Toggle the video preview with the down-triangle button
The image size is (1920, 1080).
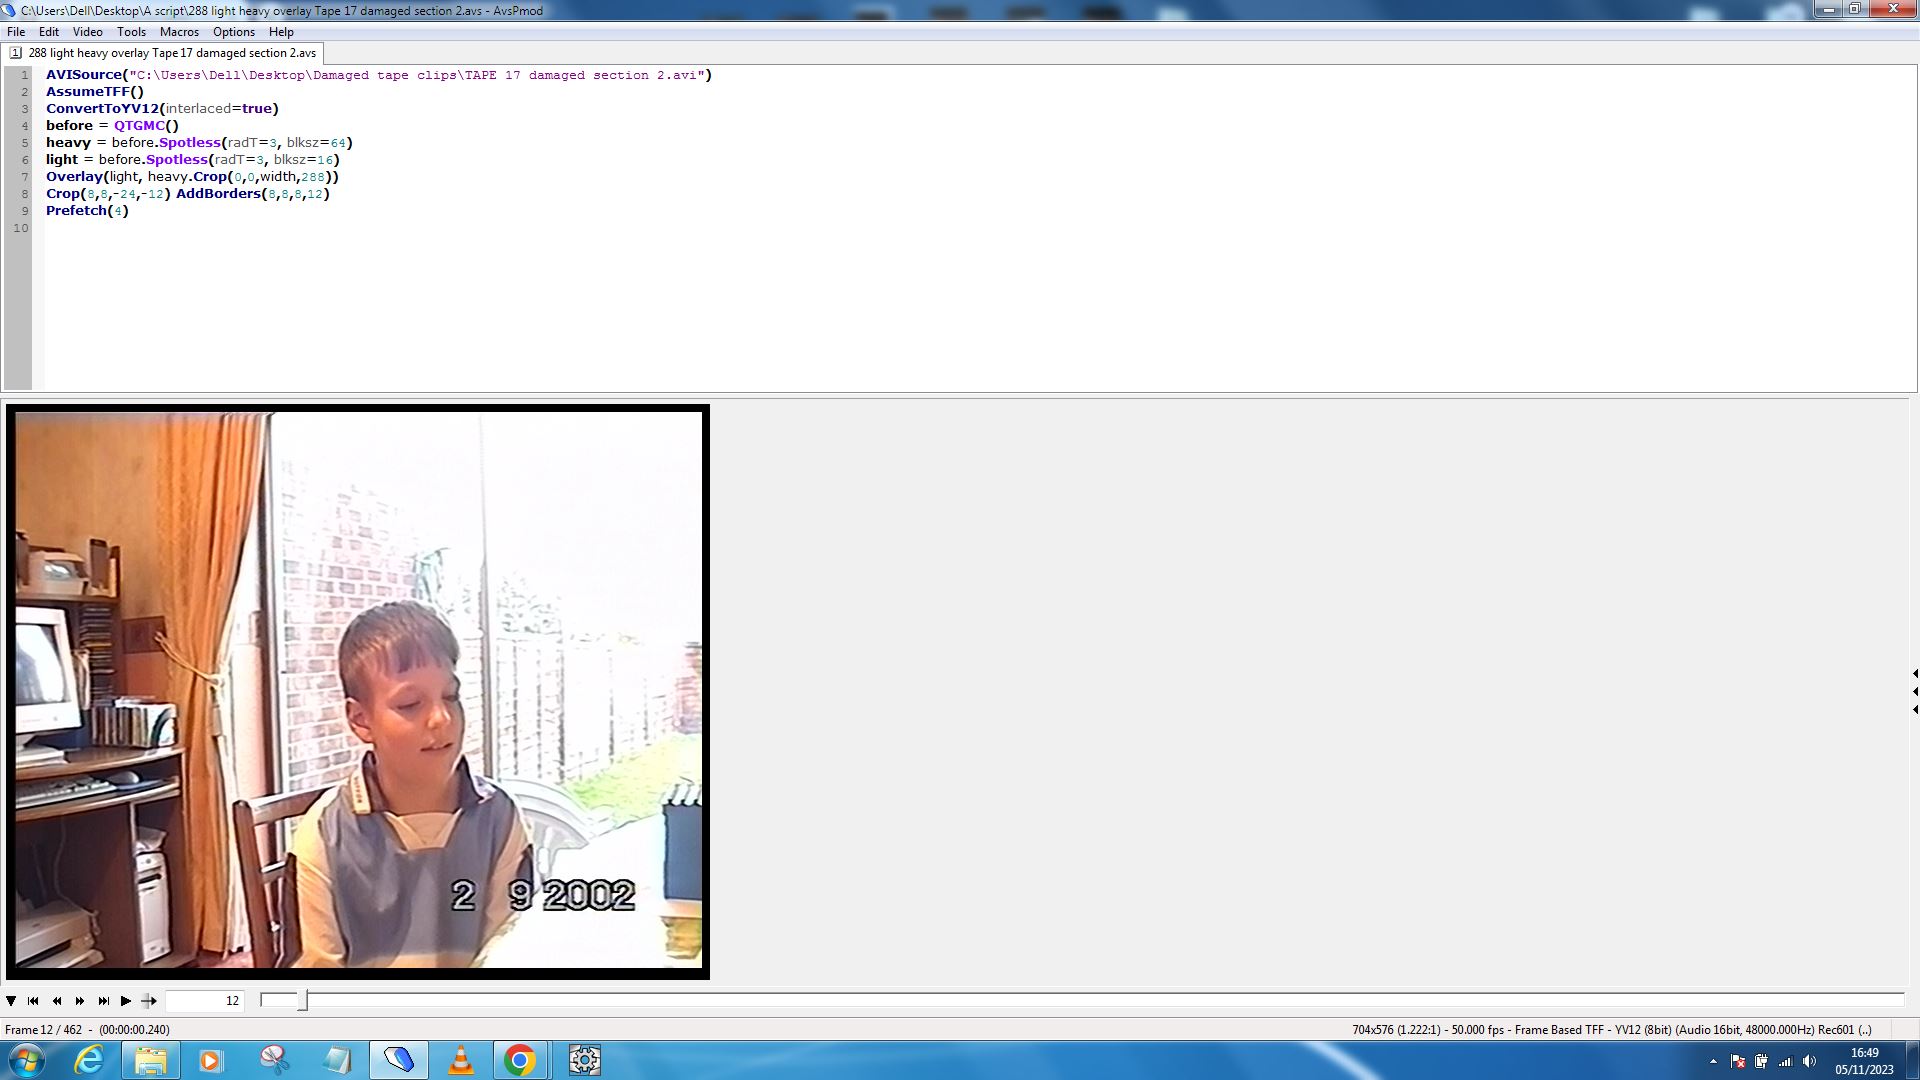(11, 1001)
